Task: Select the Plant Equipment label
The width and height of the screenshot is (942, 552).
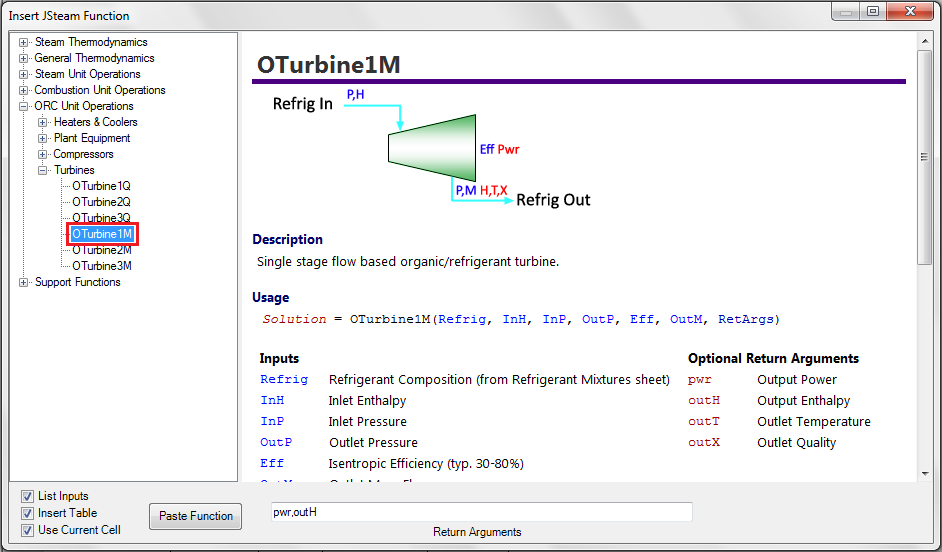Action: point(92,138)
